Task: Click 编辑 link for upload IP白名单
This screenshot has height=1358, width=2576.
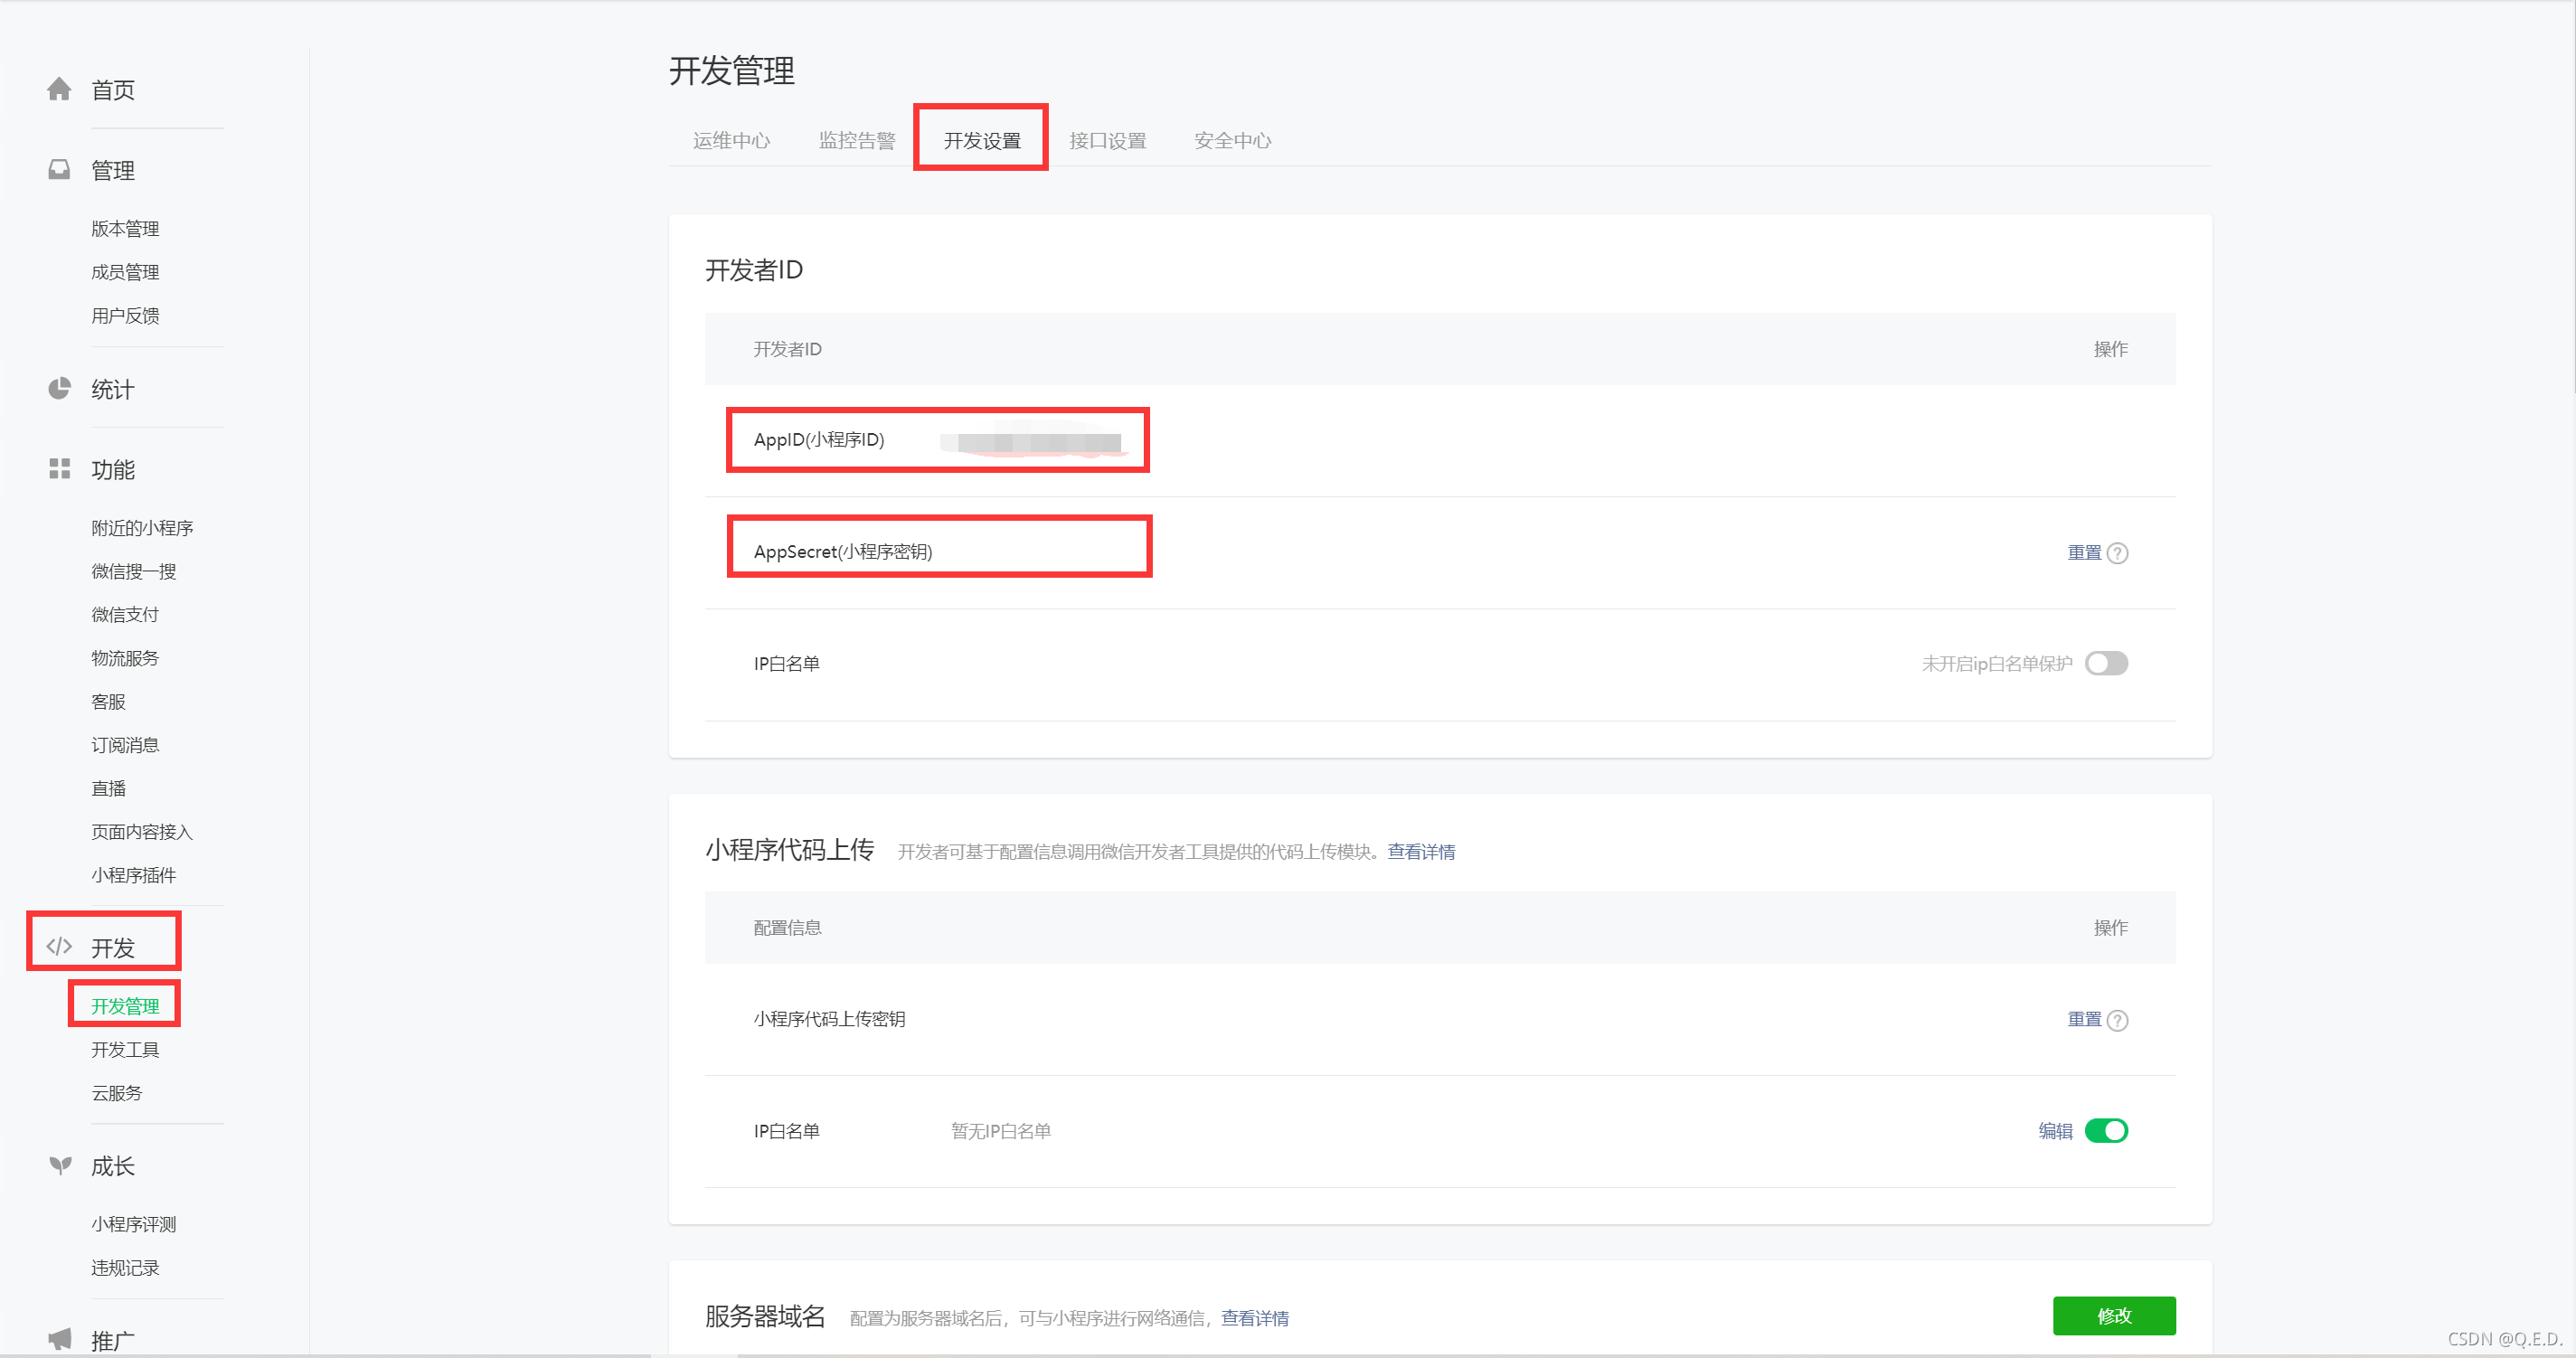Action: (2055, 1131)
